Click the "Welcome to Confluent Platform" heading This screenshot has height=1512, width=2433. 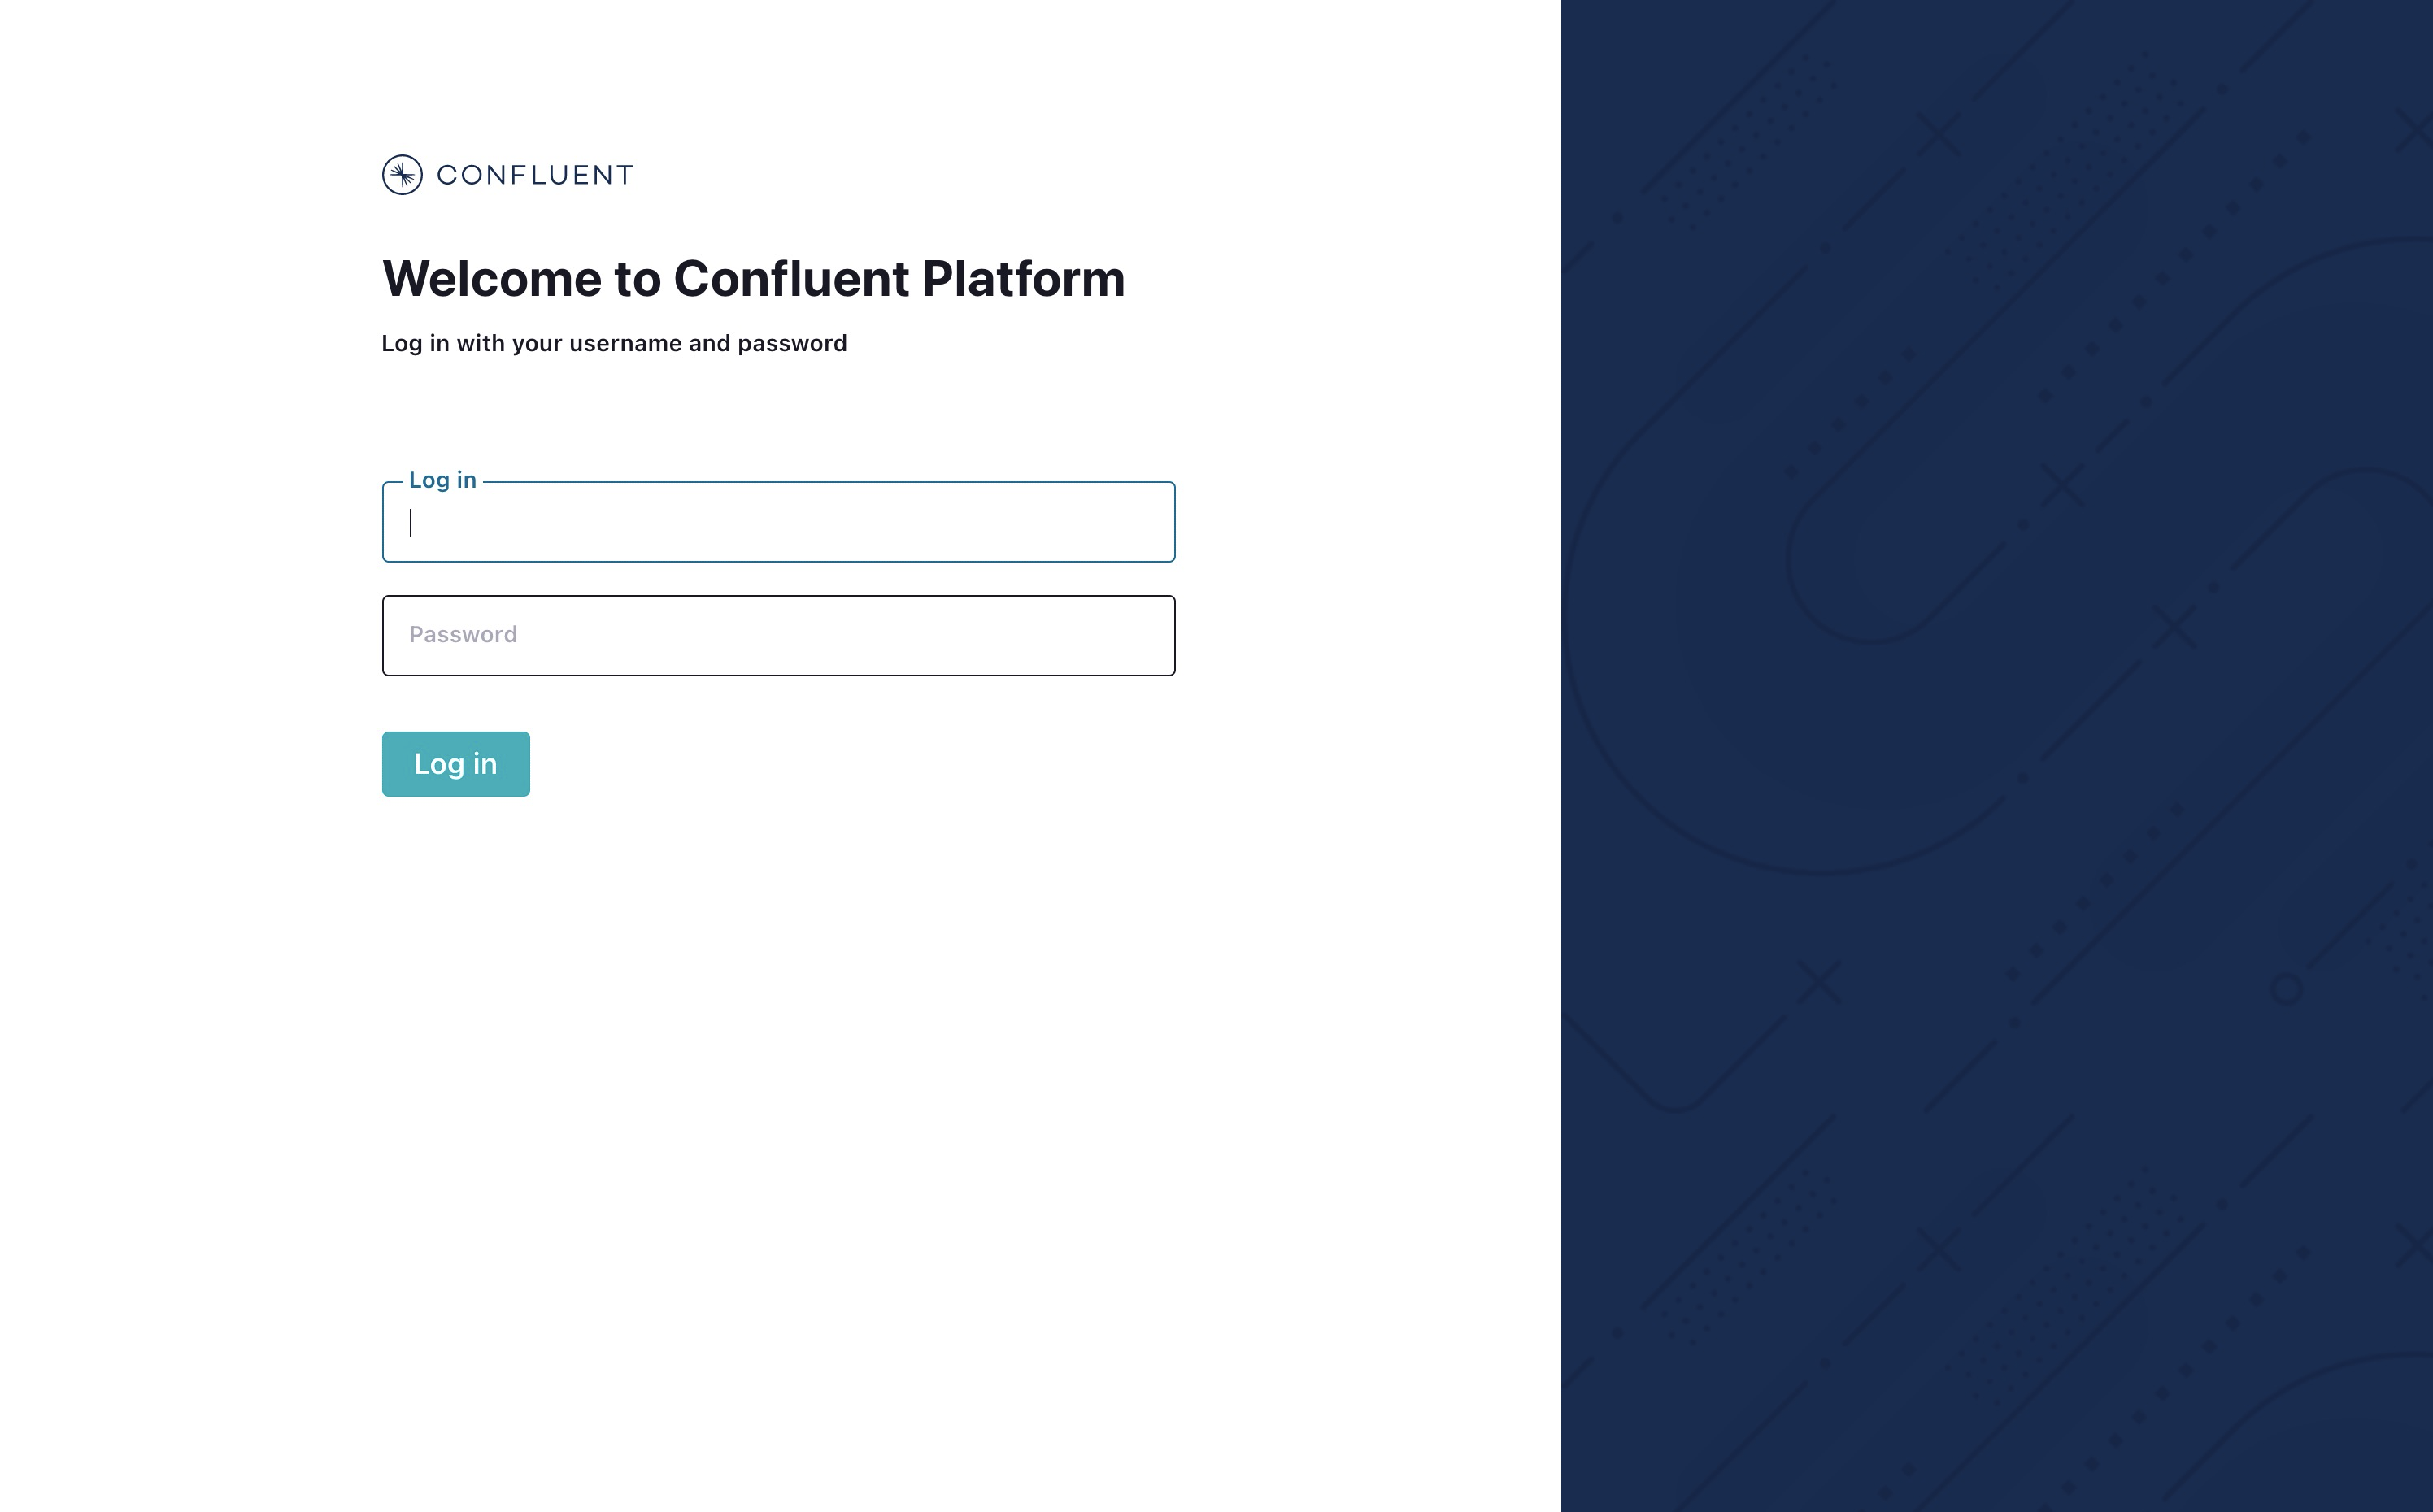point(753,278)
